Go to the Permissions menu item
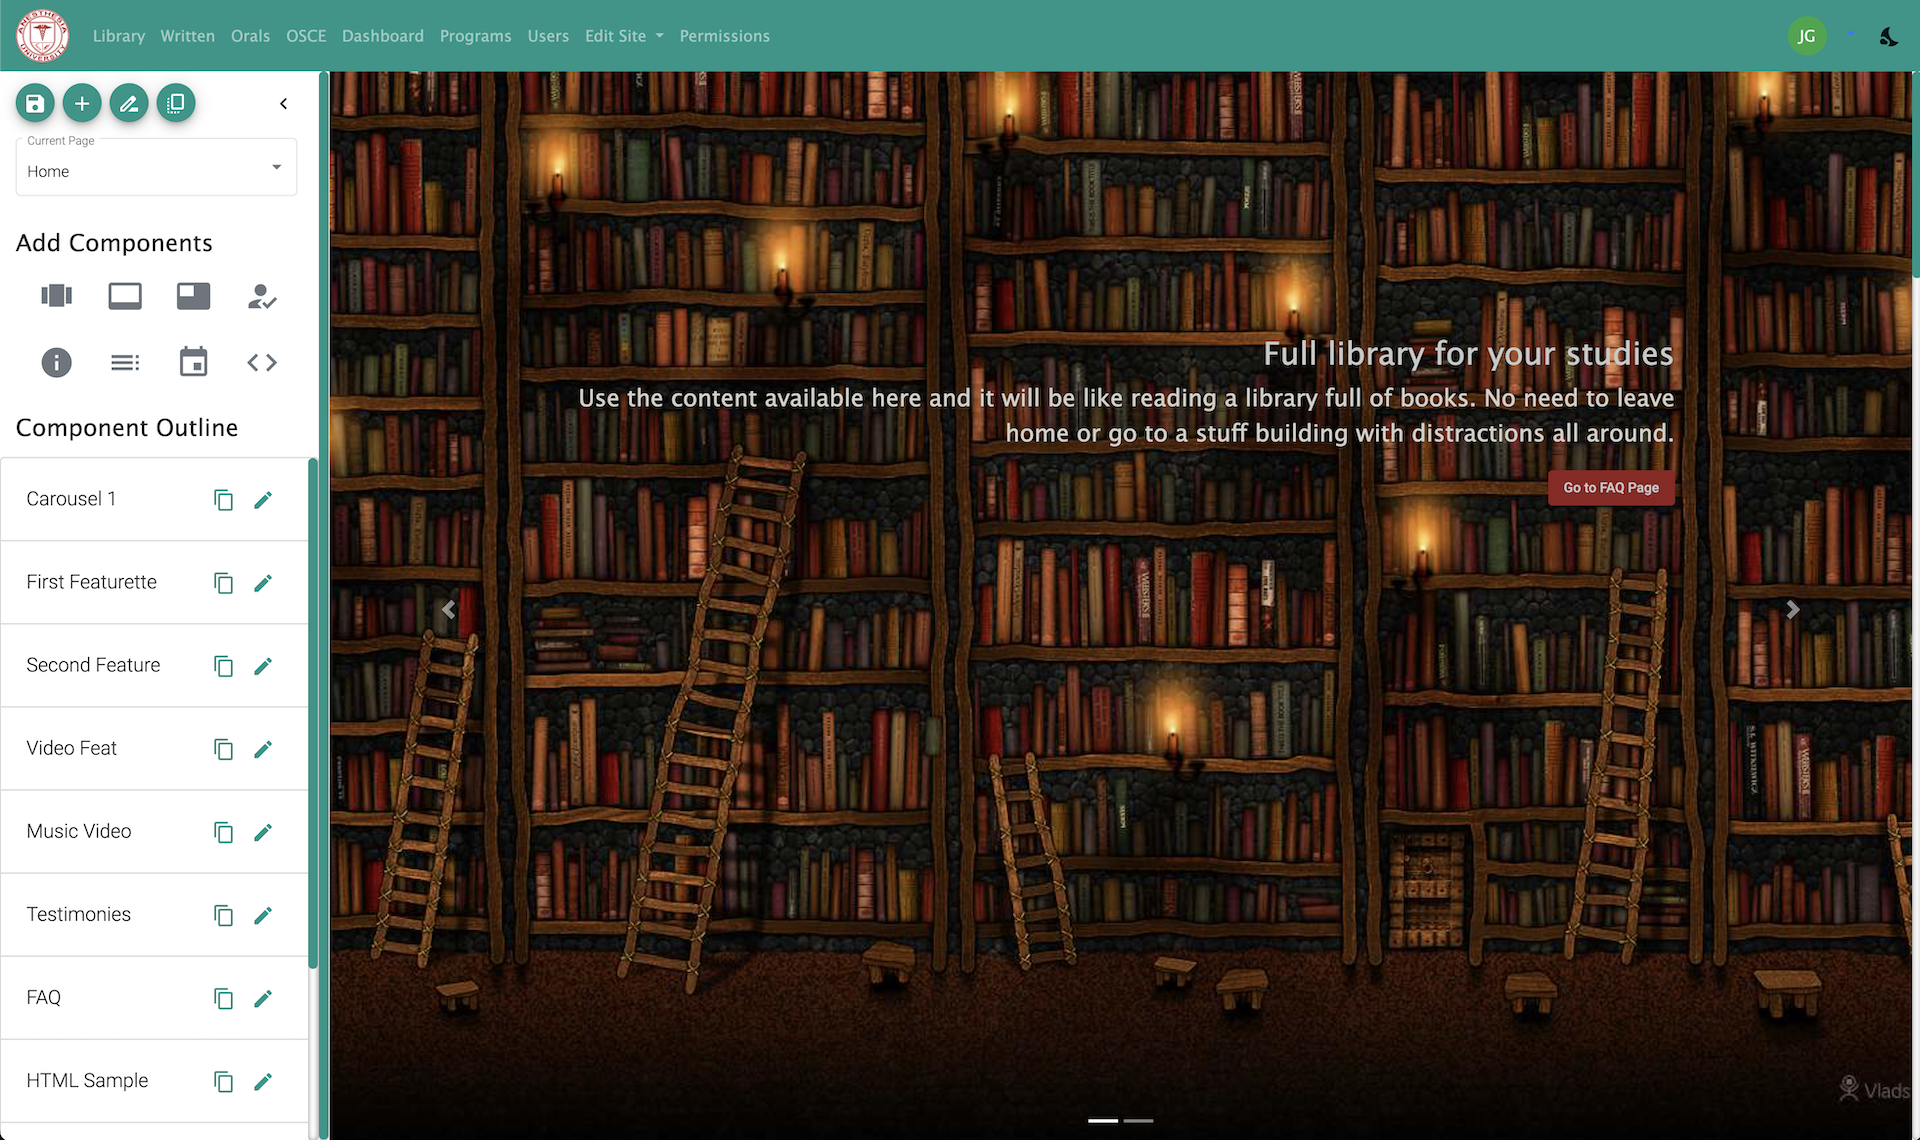 (x=725, y=36)
